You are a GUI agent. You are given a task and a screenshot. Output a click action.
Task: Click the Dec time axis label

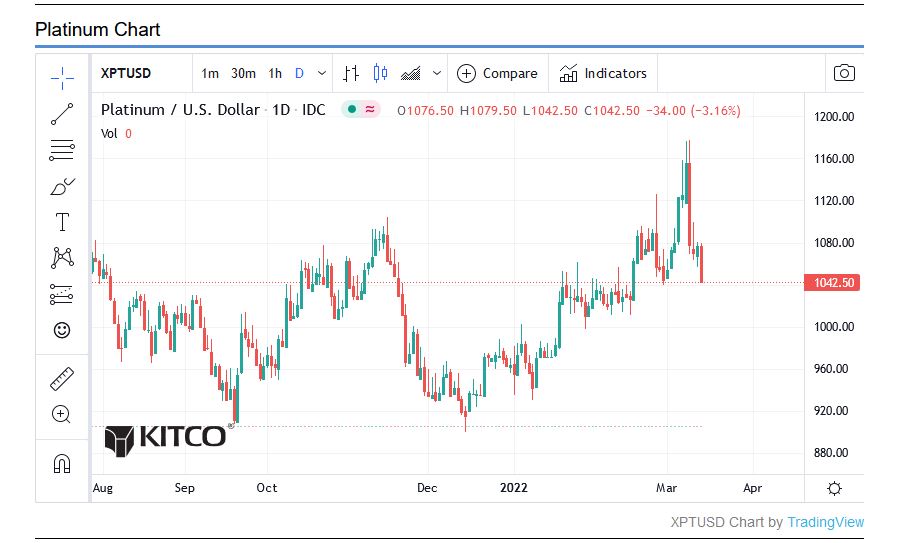(427, 488)
